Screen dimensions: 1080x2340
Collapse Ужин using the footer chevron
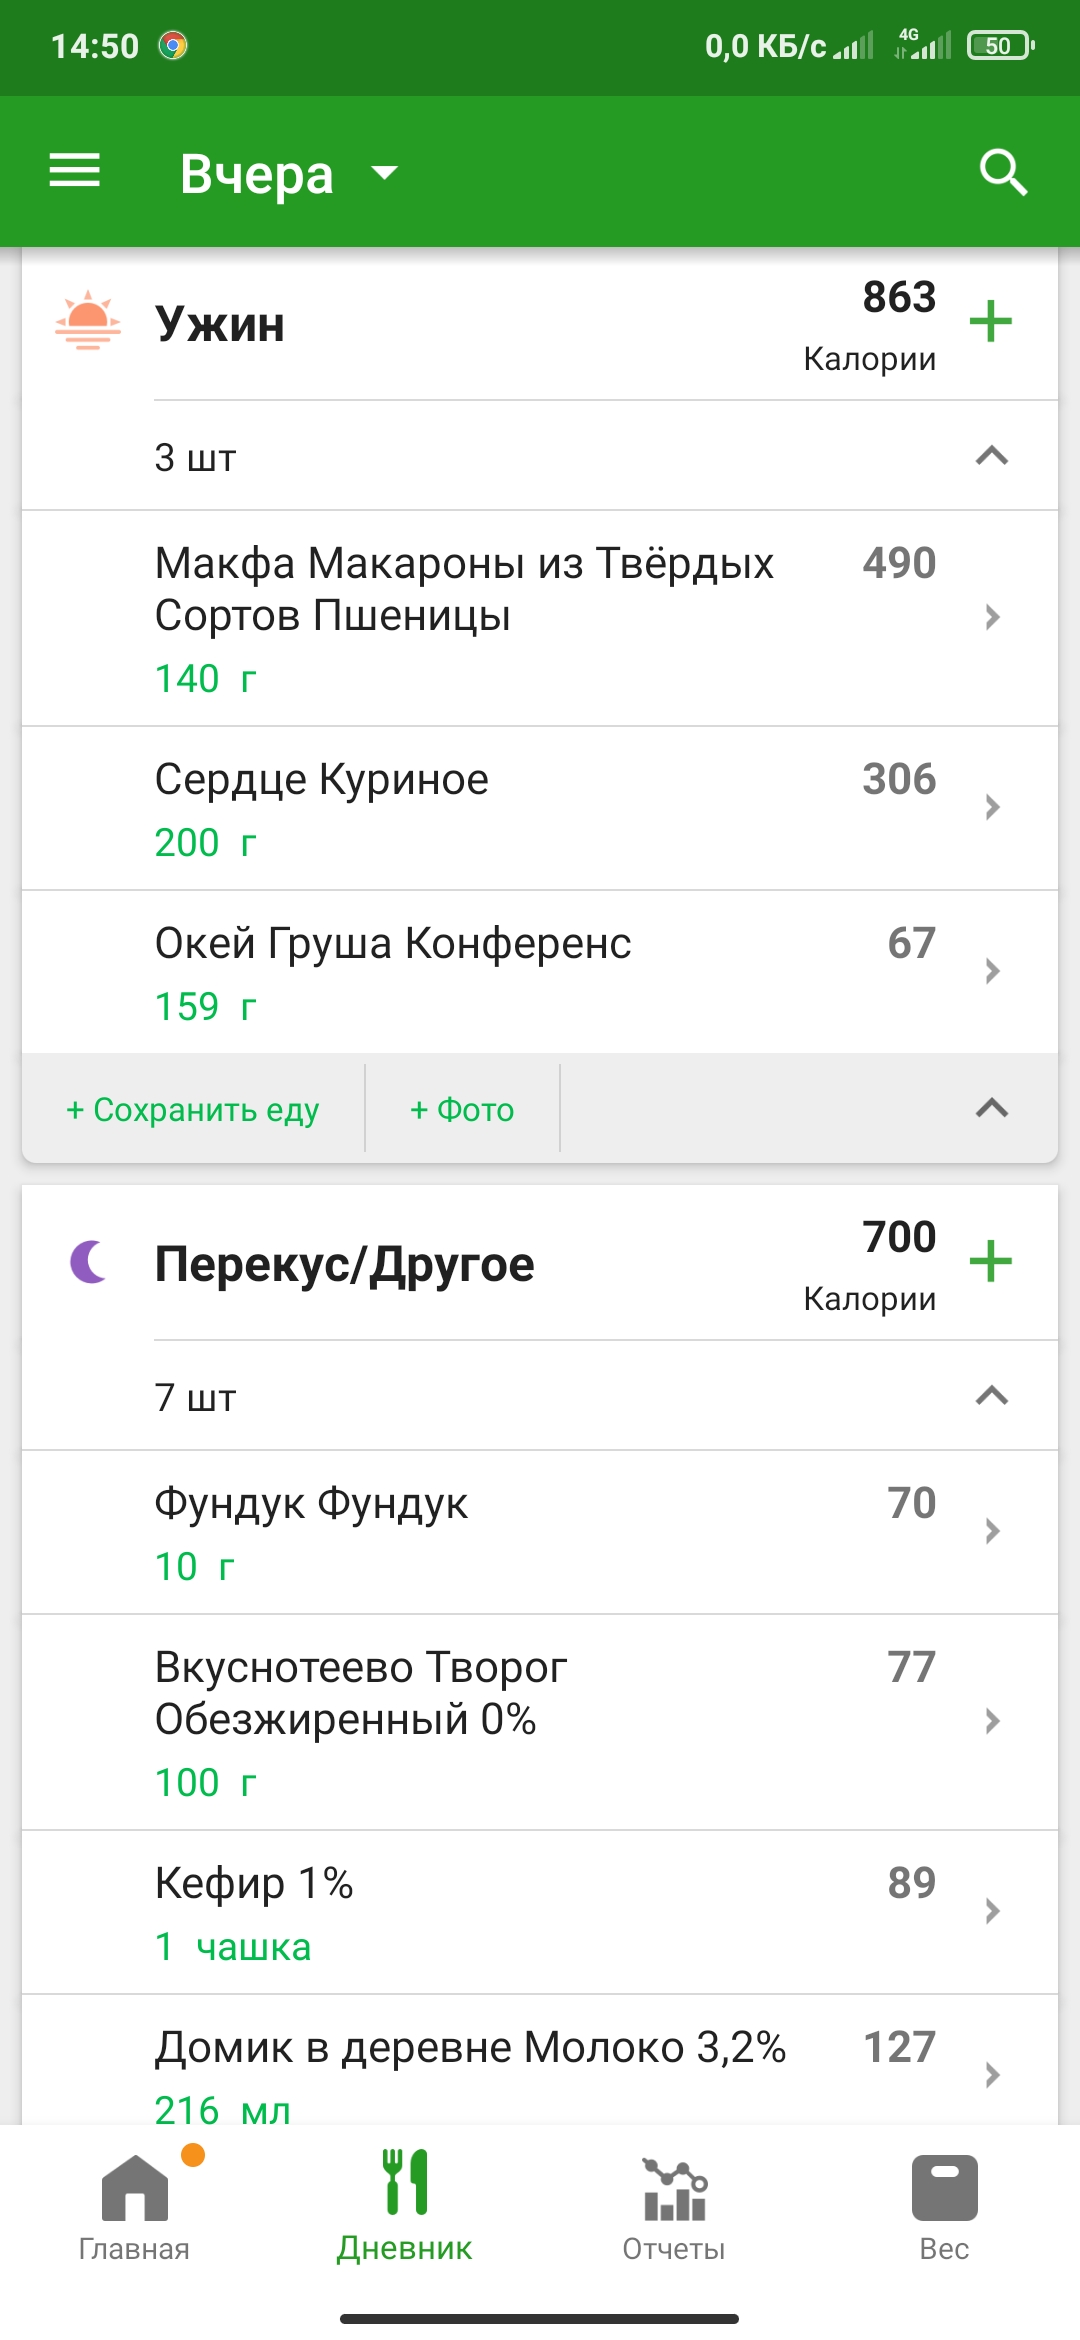(991, 1108)
